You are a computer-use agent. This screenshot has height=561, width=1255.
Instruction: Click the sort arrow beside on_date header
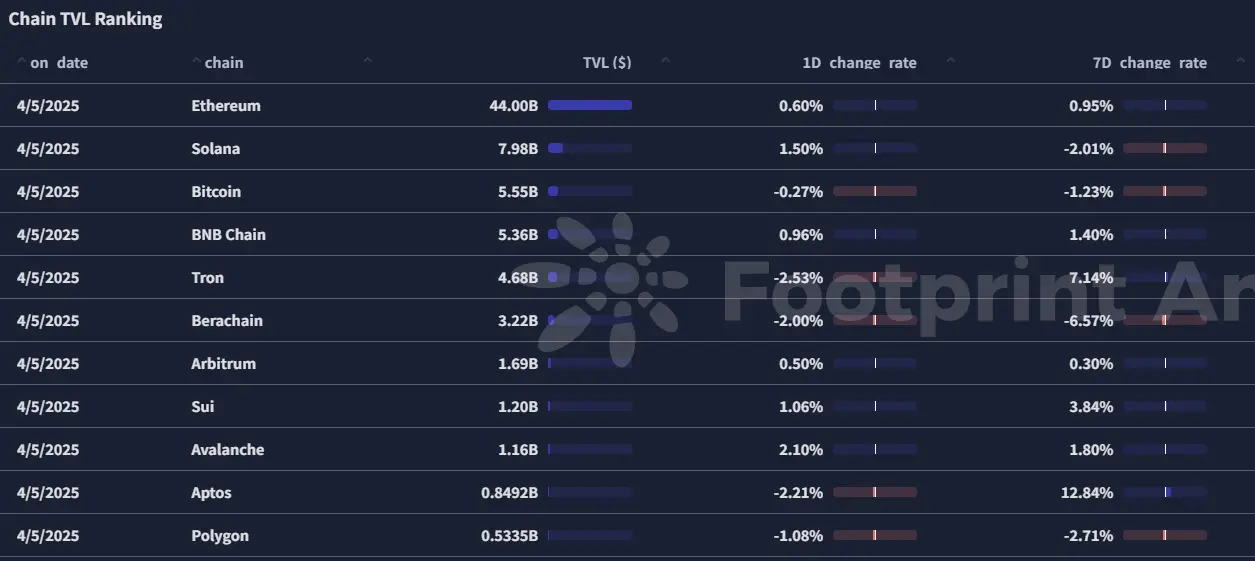tap(21, 62)
